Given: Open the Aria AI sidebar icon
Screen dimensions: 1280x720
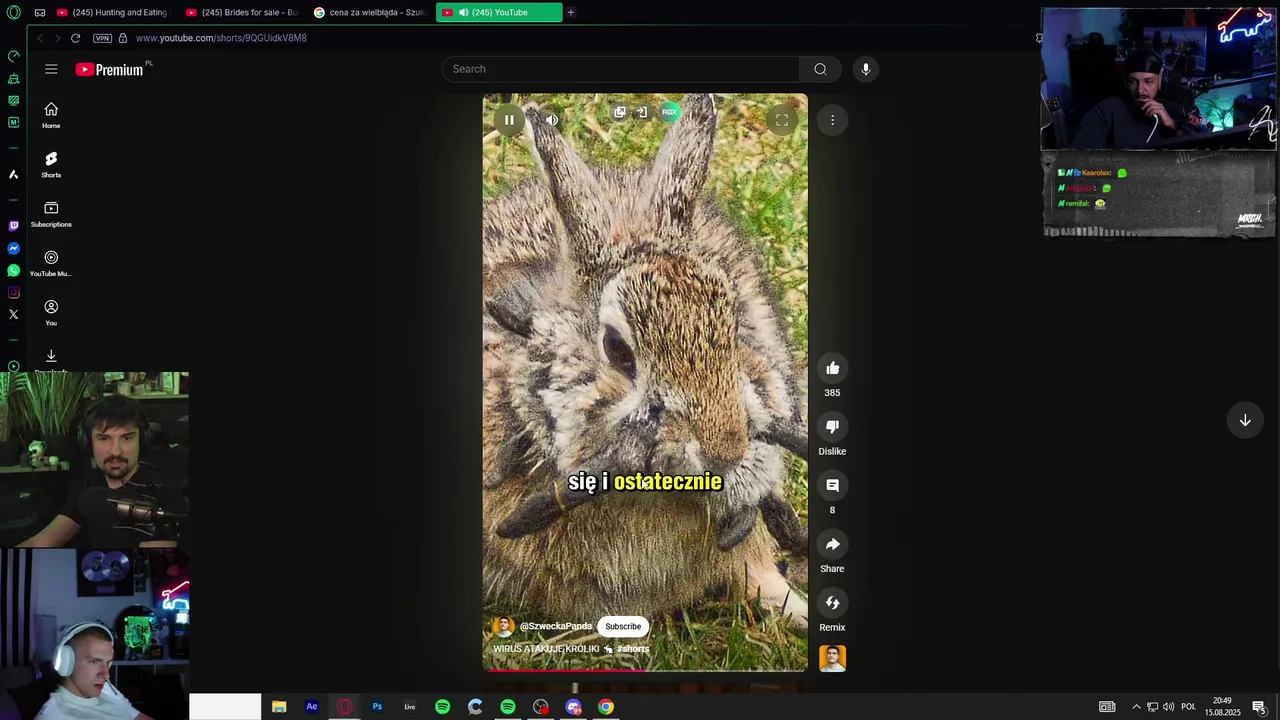Looking at the screenshot, I should pyautogui.click(x=13, y=174).
